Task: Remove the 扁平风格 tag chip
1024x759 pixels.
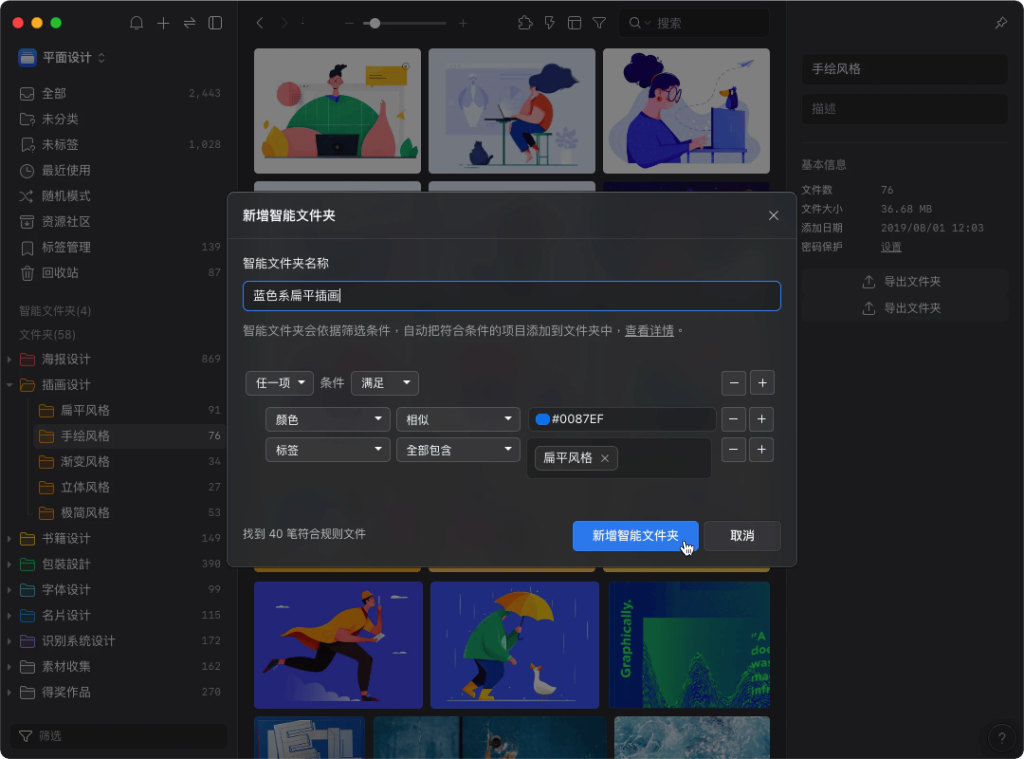Action: click(x=605, y=458)
